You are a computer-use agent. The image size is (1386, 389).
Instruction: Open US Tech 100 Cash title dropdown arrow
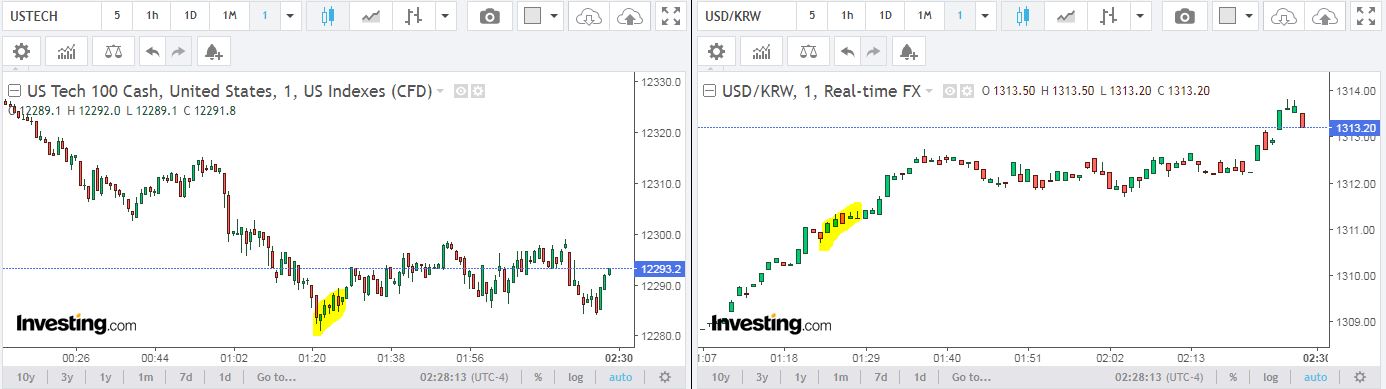point(439,92)
